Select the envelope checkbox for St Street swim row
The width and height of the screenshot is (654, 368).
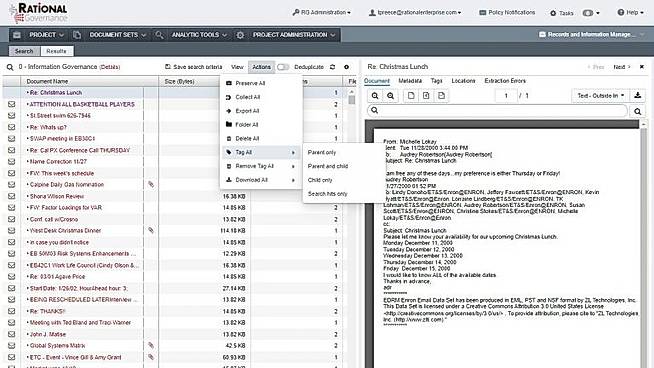(x=11, y=116)
